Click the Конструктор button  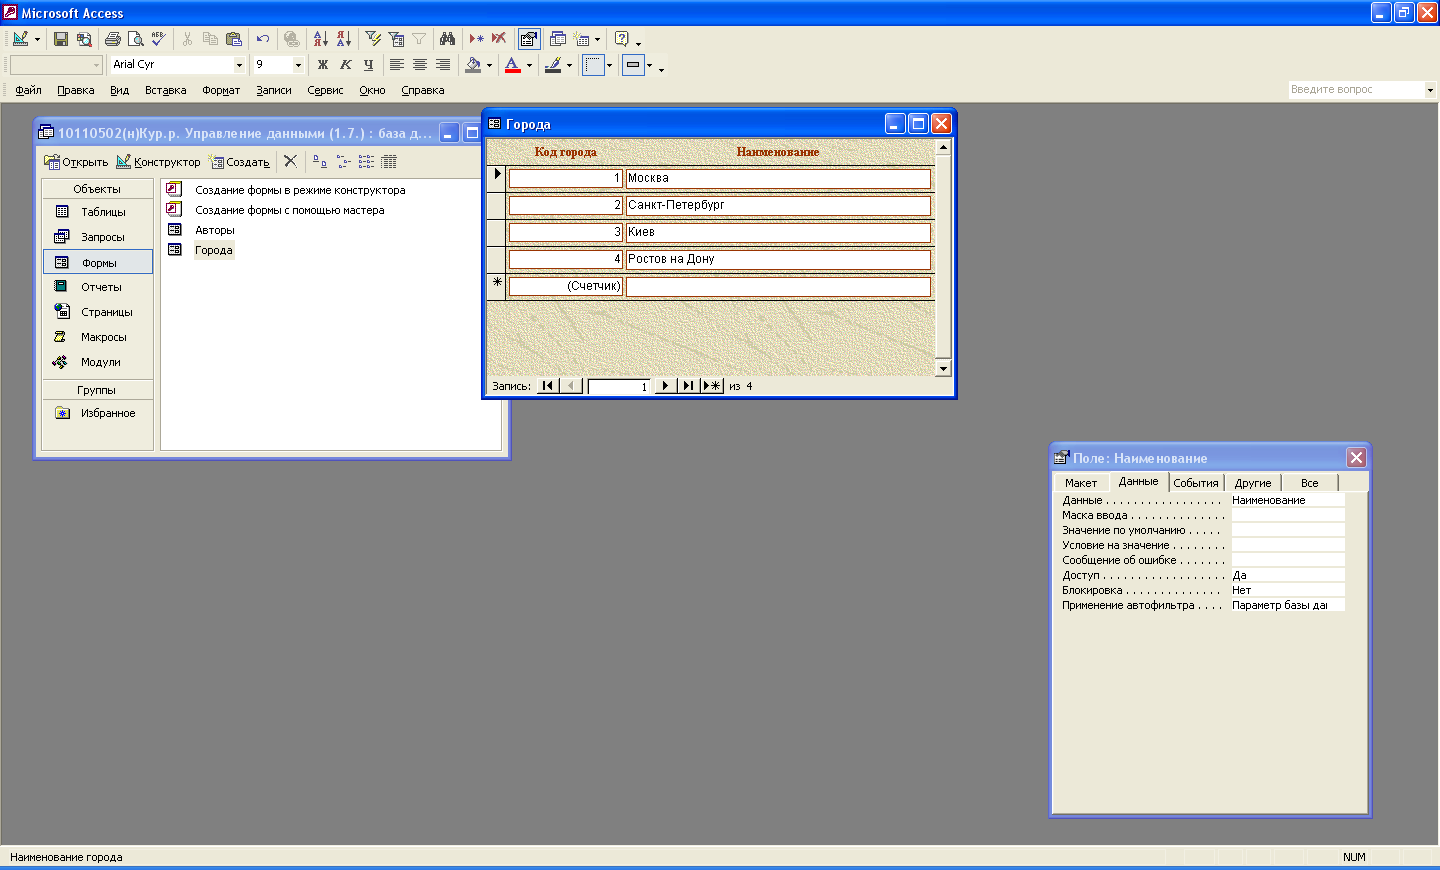click(158, 162)
